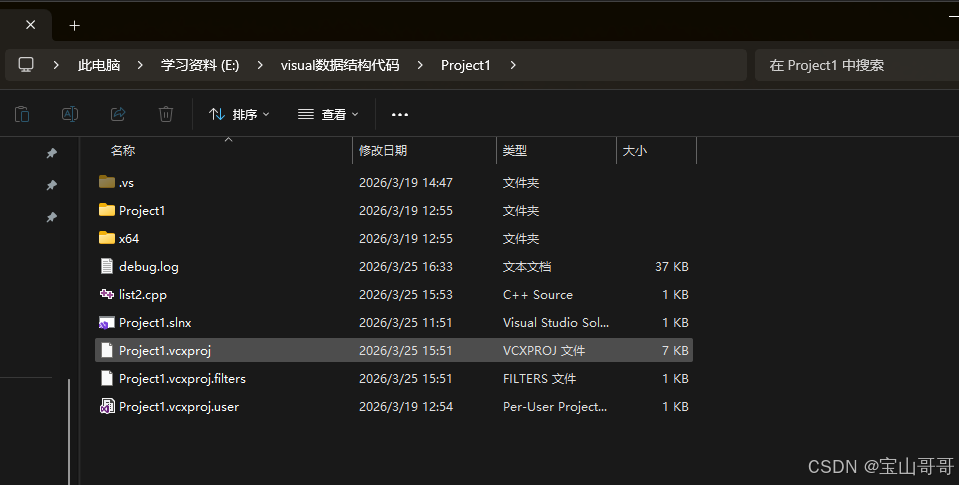Expand the chevron after Project1 breadcrumb
Screen dimensions: 959x485
pyautogui.click(x=513, y=65)
